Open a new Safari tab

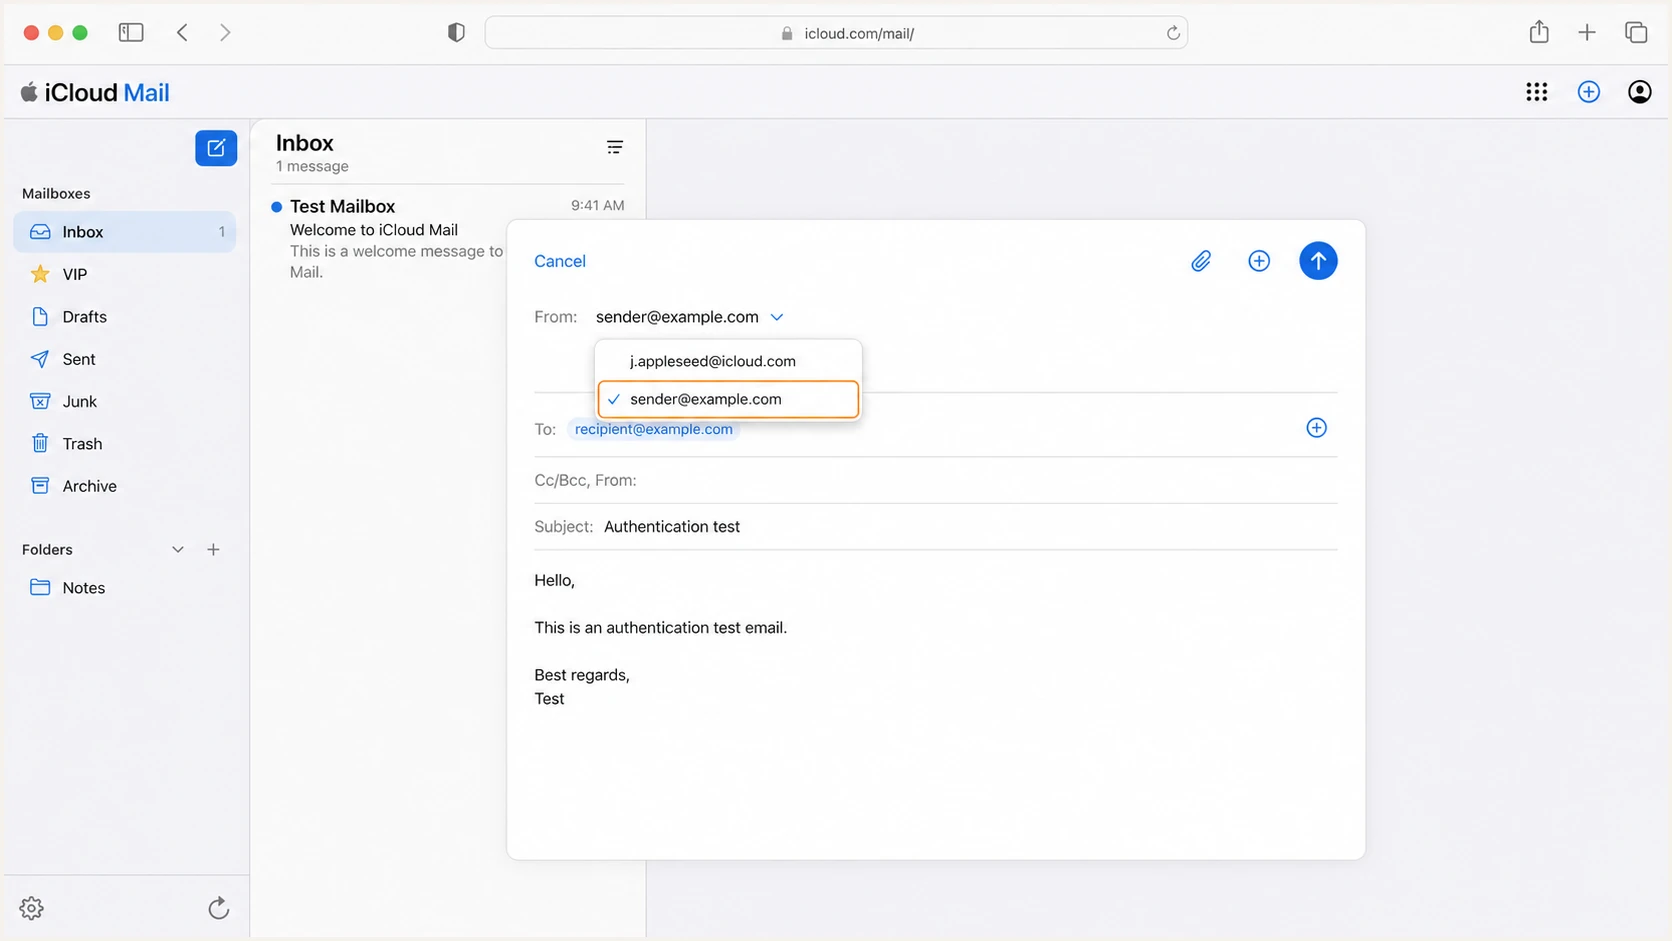coord(1587,32)
